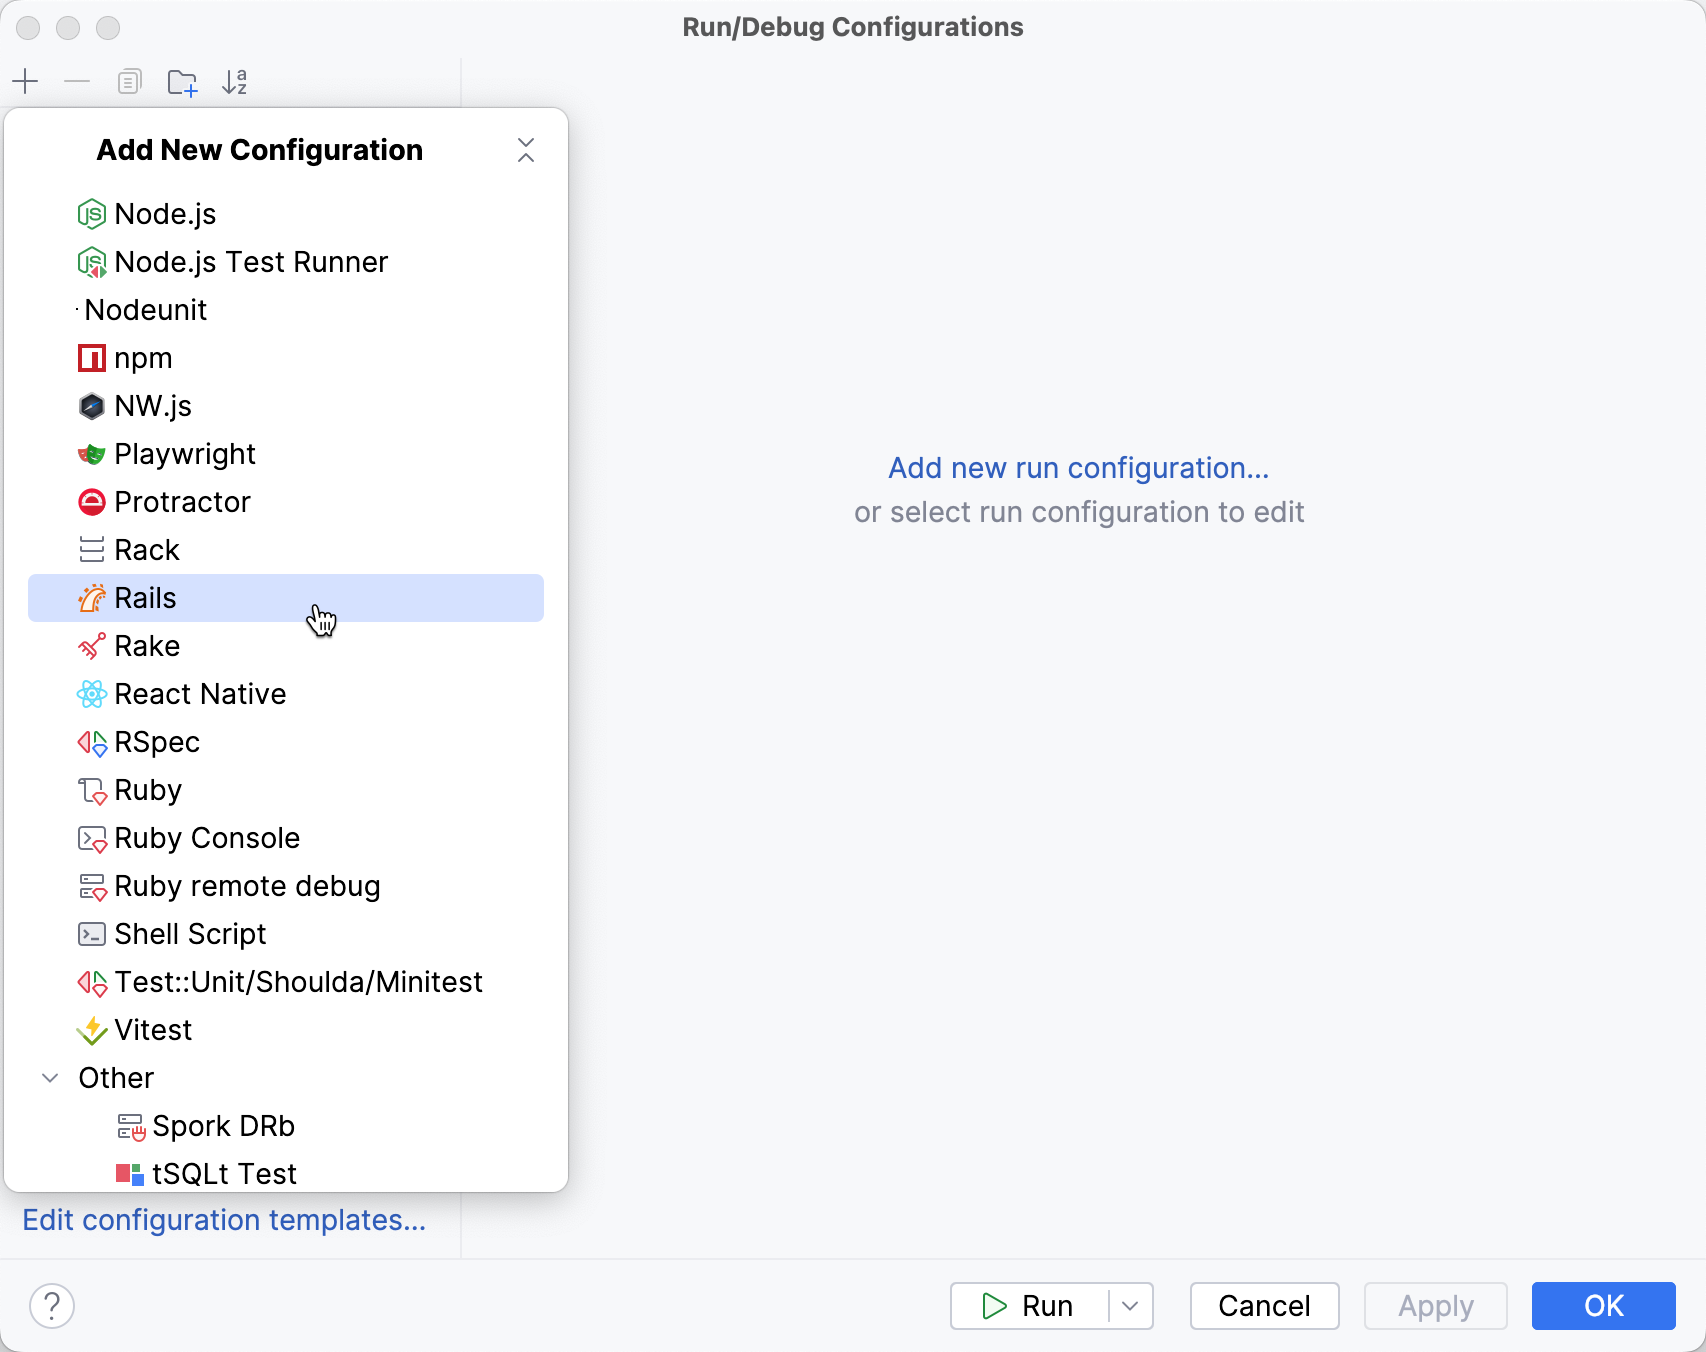Choose Rails from the Add New Configuration list

coord(147,597)
